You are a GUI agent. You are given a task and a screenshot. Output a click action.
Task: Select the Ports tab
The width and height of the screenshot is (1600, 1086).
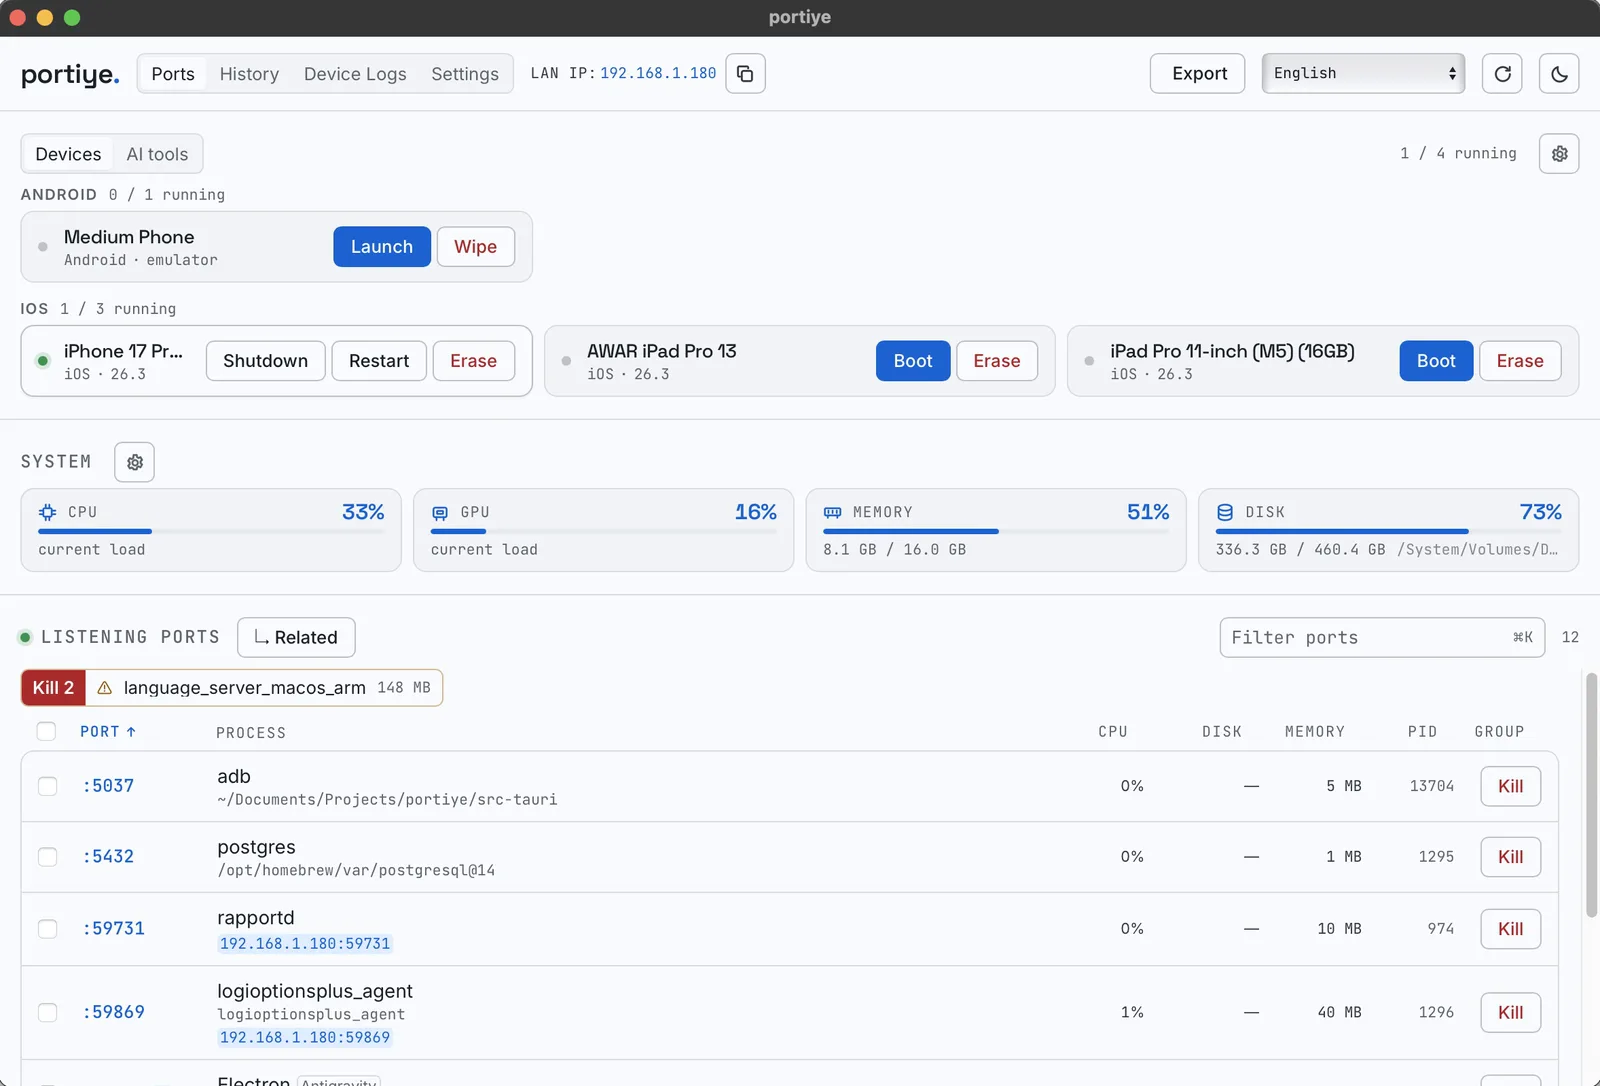(173, 74)
